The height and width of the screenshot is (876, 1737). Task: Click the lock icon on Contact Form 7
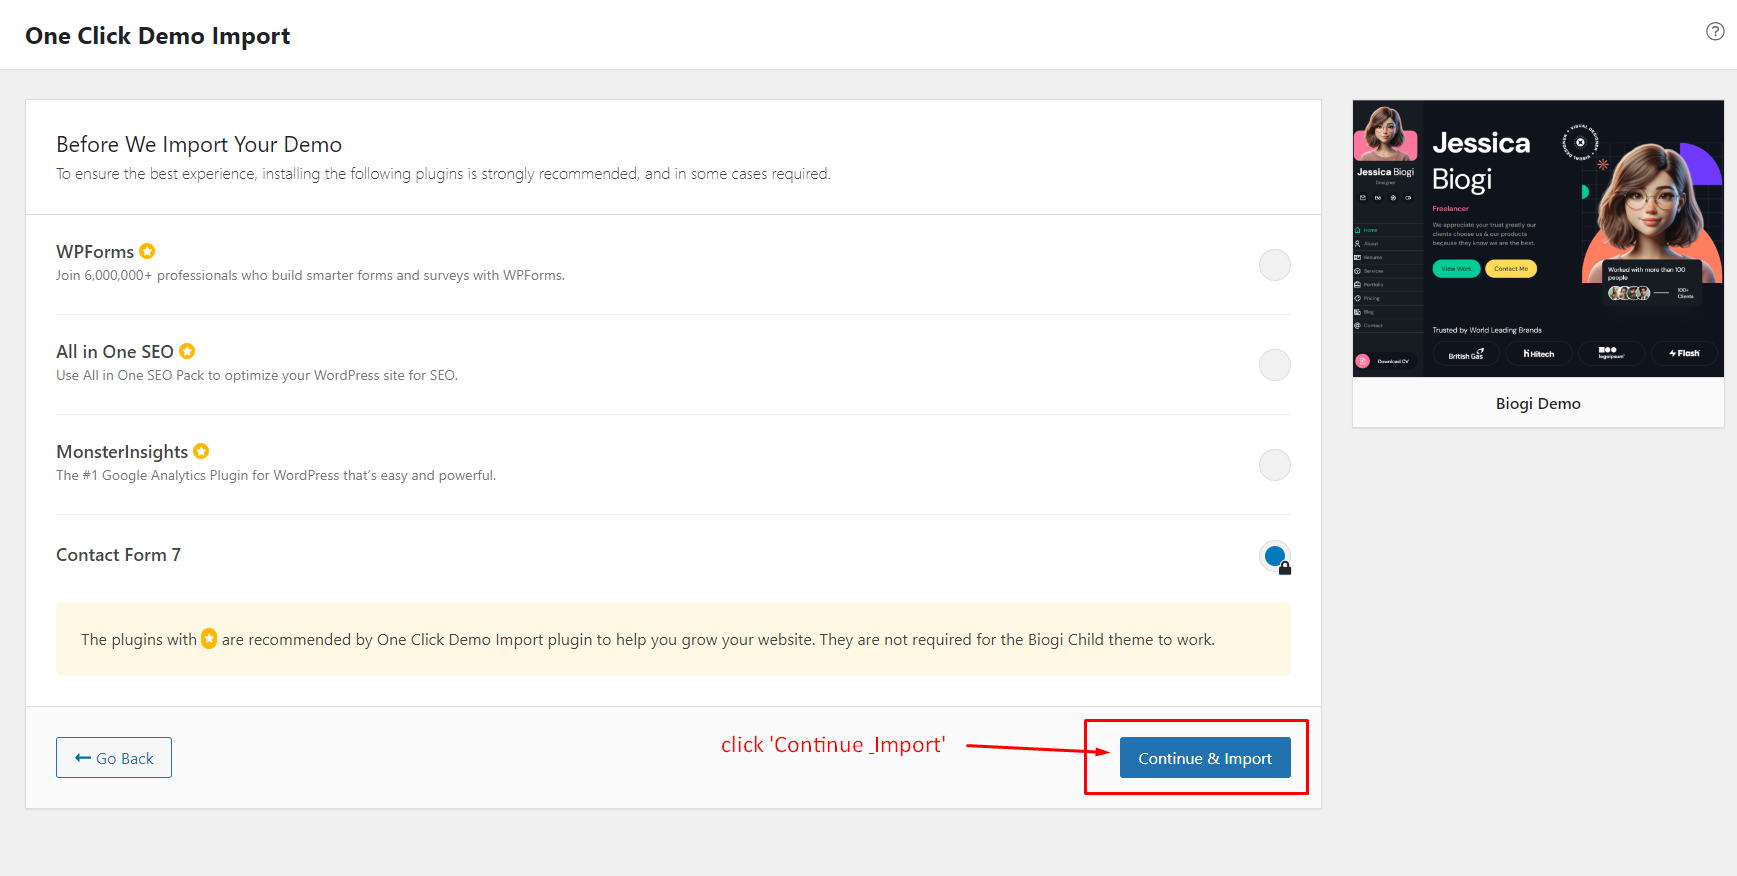click(x=1285, y=568)
